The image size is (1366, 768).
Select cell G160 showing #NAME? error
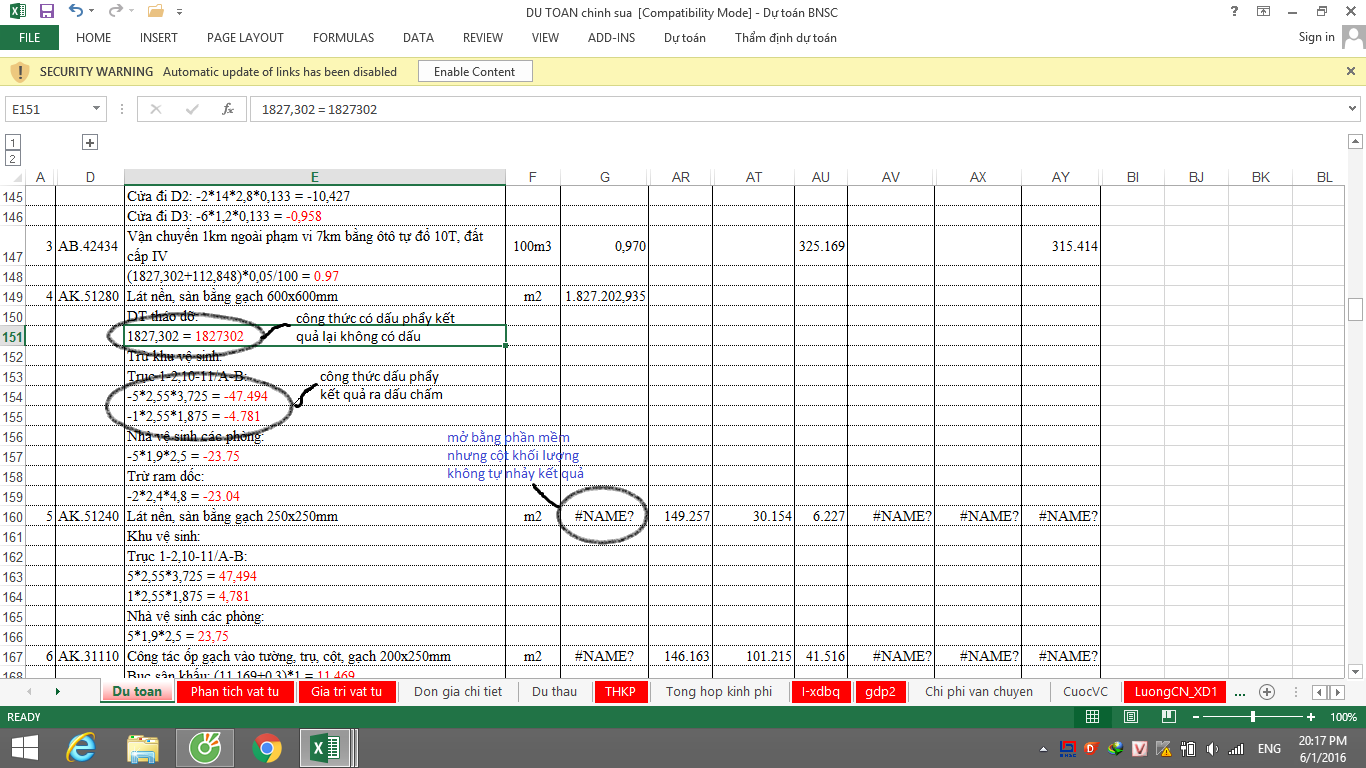pyautogui.click(x=604, y=517)
